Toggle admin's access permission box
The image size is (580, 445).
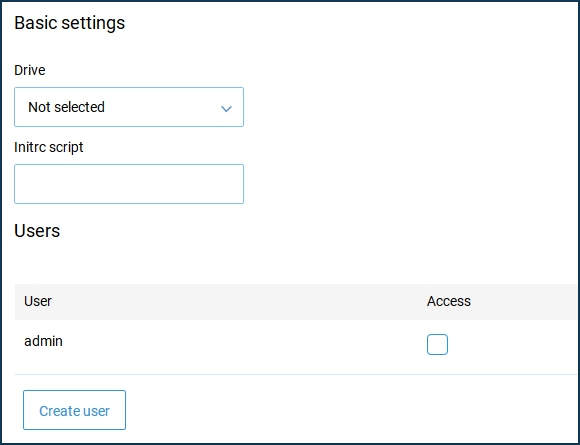pyautogui.click(x=437, y=344)
